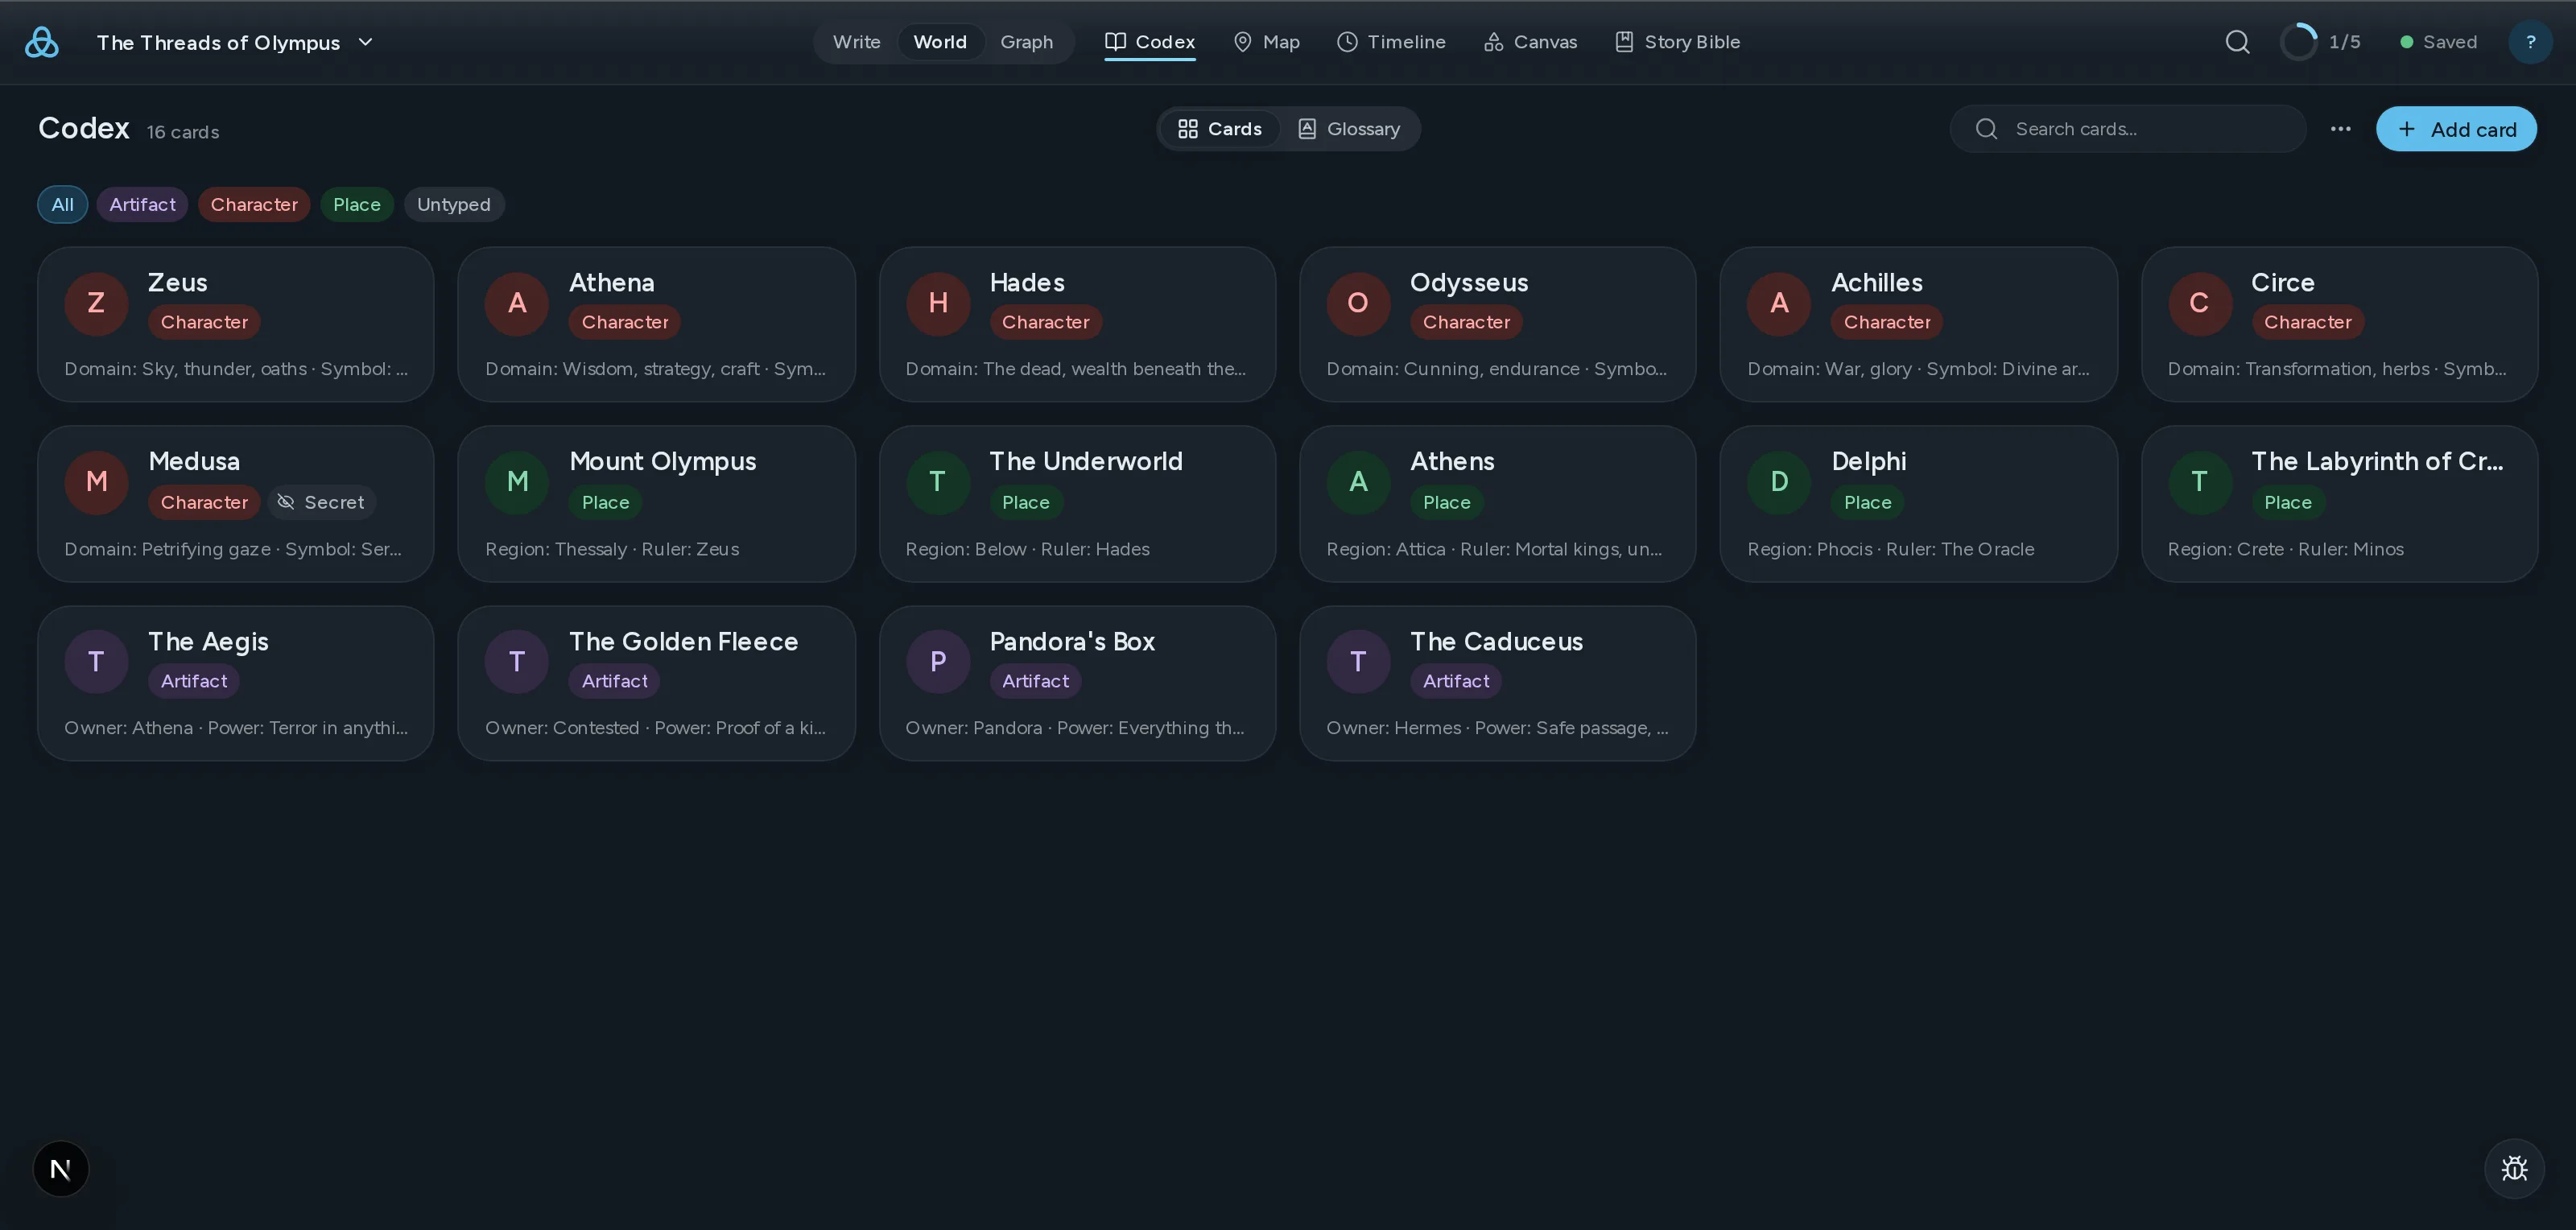Open the help question mark icon
Screen dimensions: 2576x1230
2530,42
